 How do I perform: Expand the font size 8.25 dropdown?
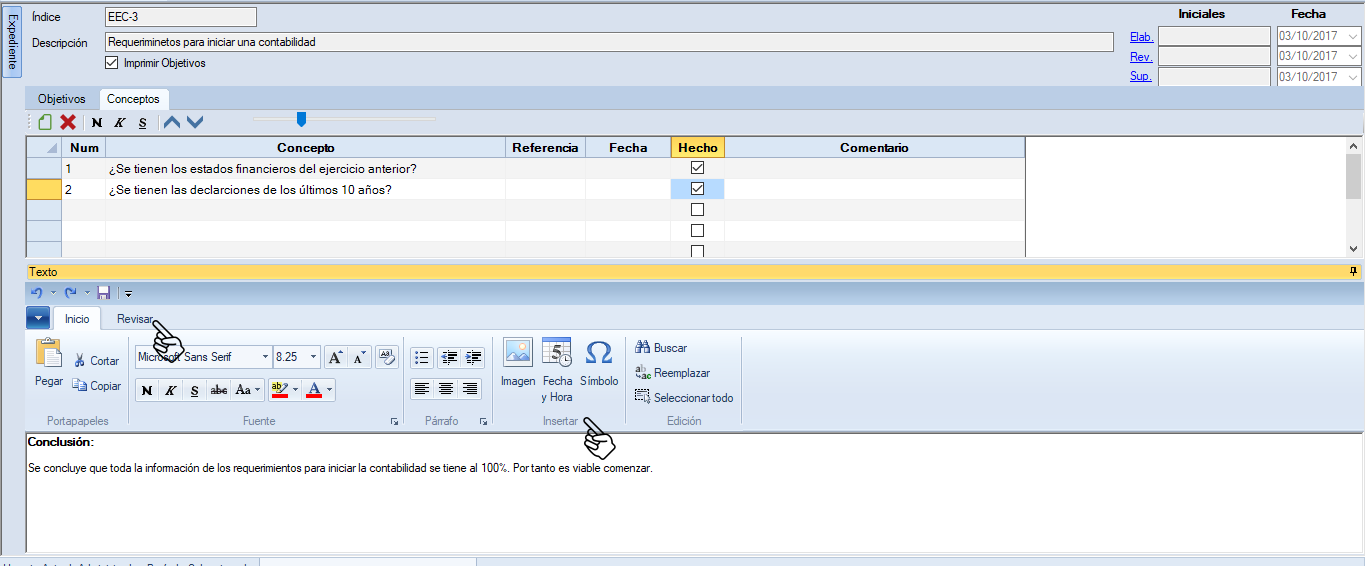[x=314, y=357]
